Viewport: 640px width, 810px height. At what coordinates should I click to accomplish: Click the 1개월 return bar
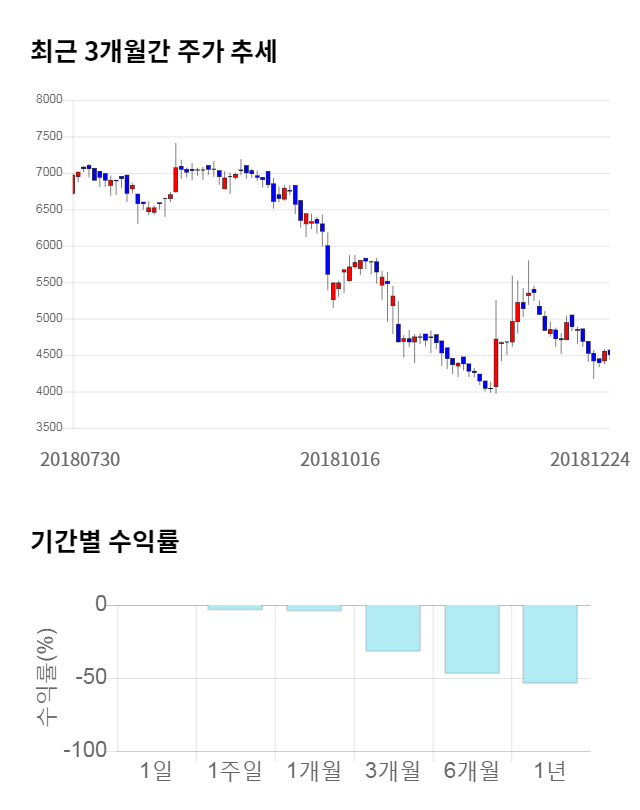(314, 608)
